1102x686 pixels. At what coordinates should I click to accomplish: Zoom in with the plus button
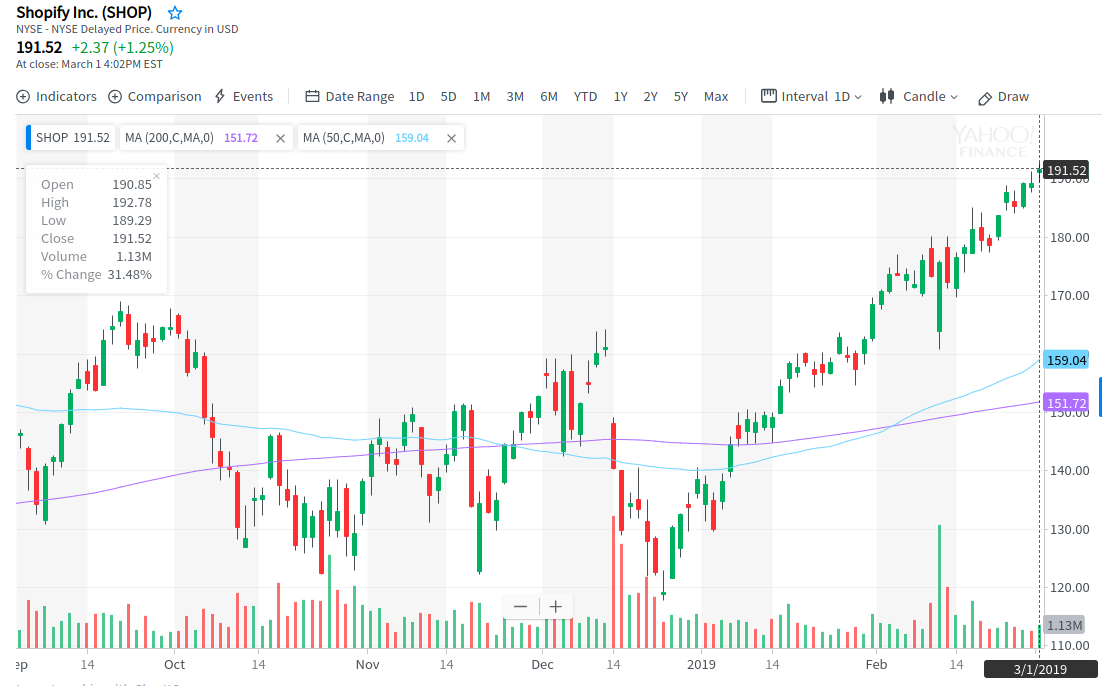click(556, 607)
